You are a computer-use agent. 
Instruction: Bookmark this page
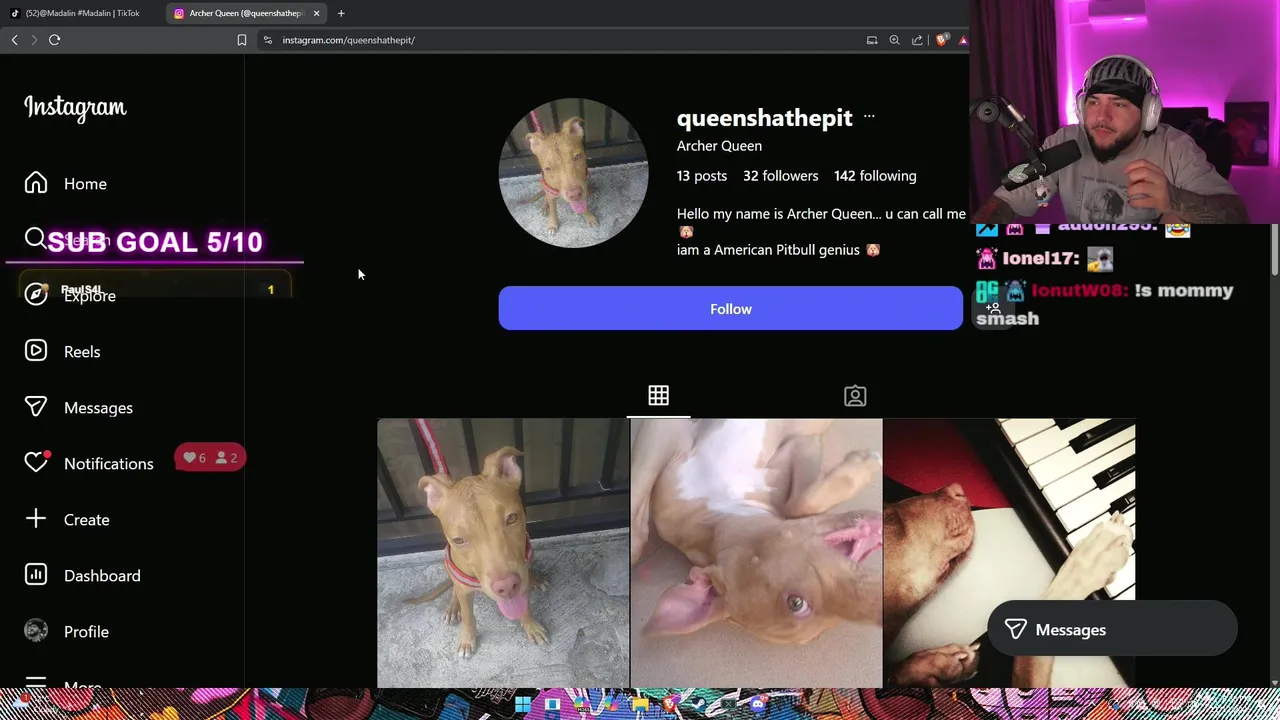pos(242,40)
